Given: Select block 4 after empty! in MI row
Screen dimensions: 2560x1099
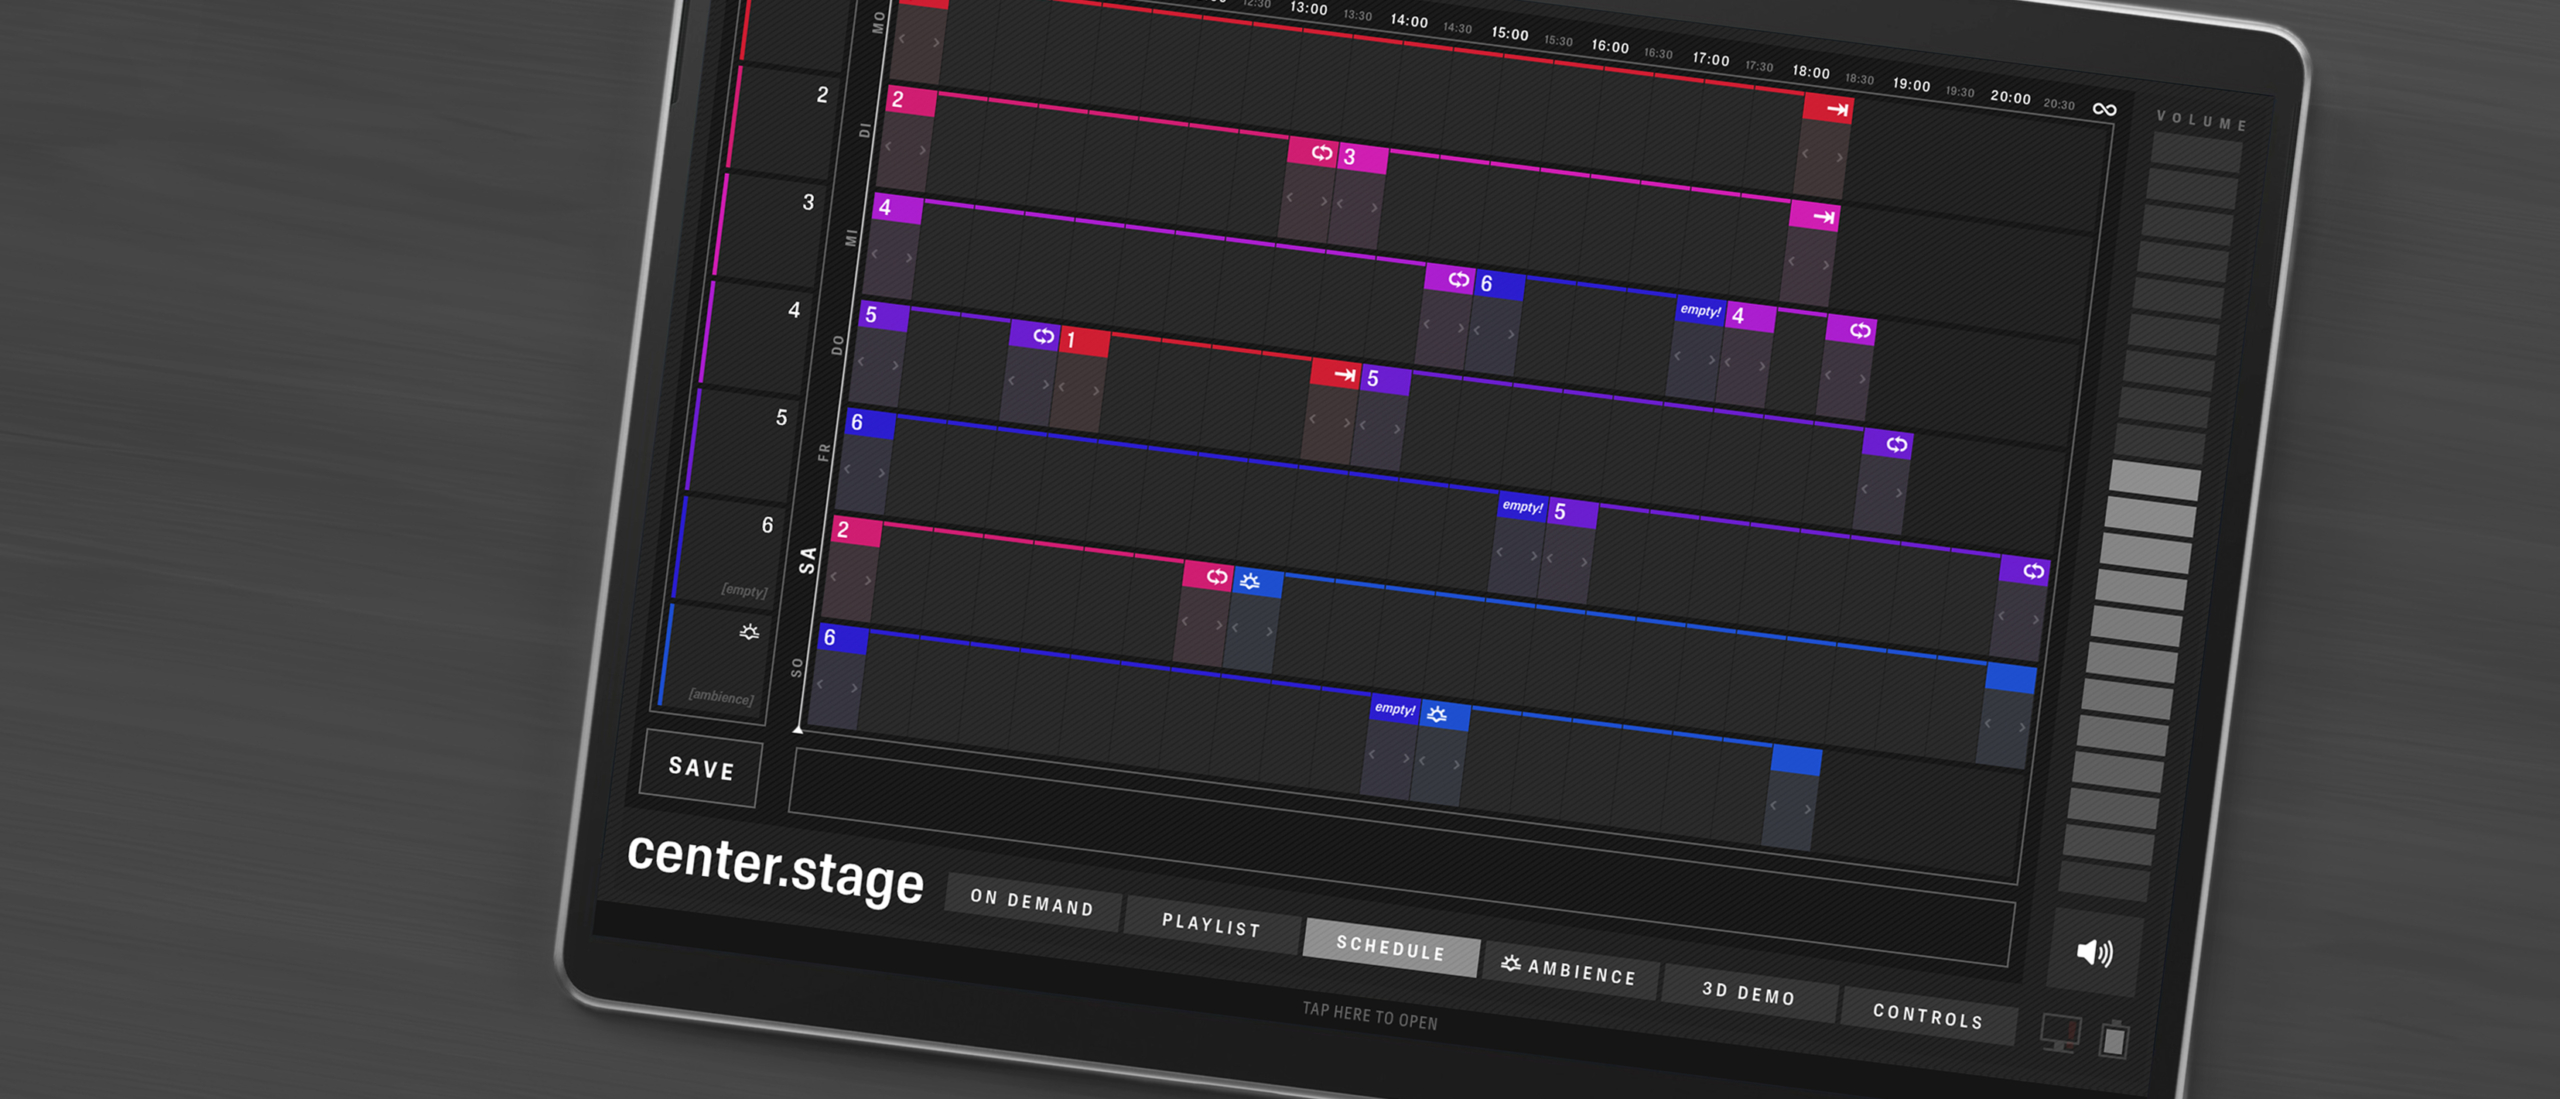Looking at the screenshot, I should pyautogui.click(x=1751, y=317).
